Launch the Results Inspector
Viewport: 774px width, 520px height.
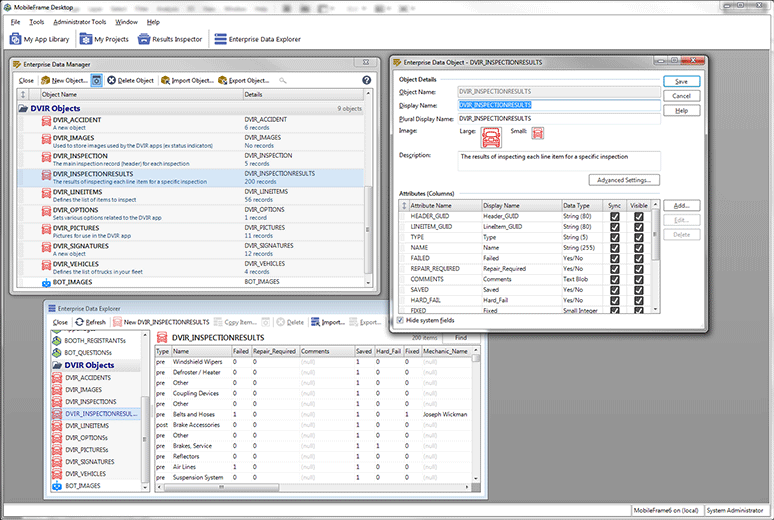(x=170, y=39)
